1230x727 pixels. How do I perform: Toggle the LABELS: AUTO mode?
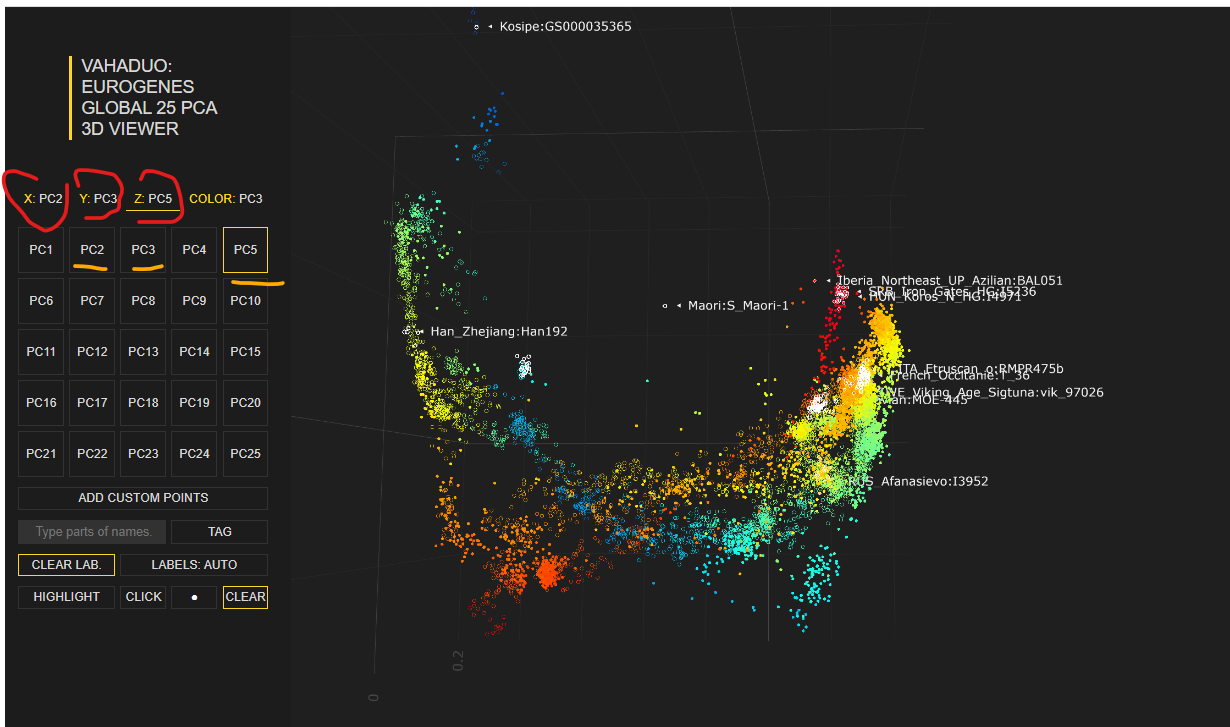coord(194,565)
